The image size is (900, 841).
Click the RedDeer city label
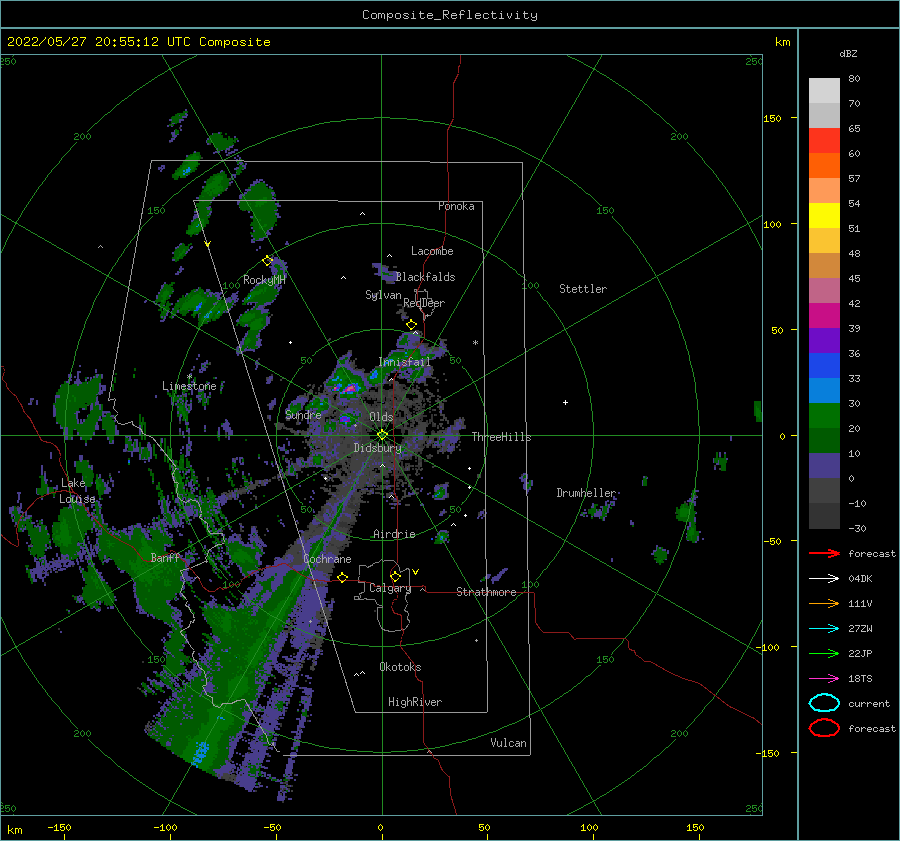coord(424,303)
